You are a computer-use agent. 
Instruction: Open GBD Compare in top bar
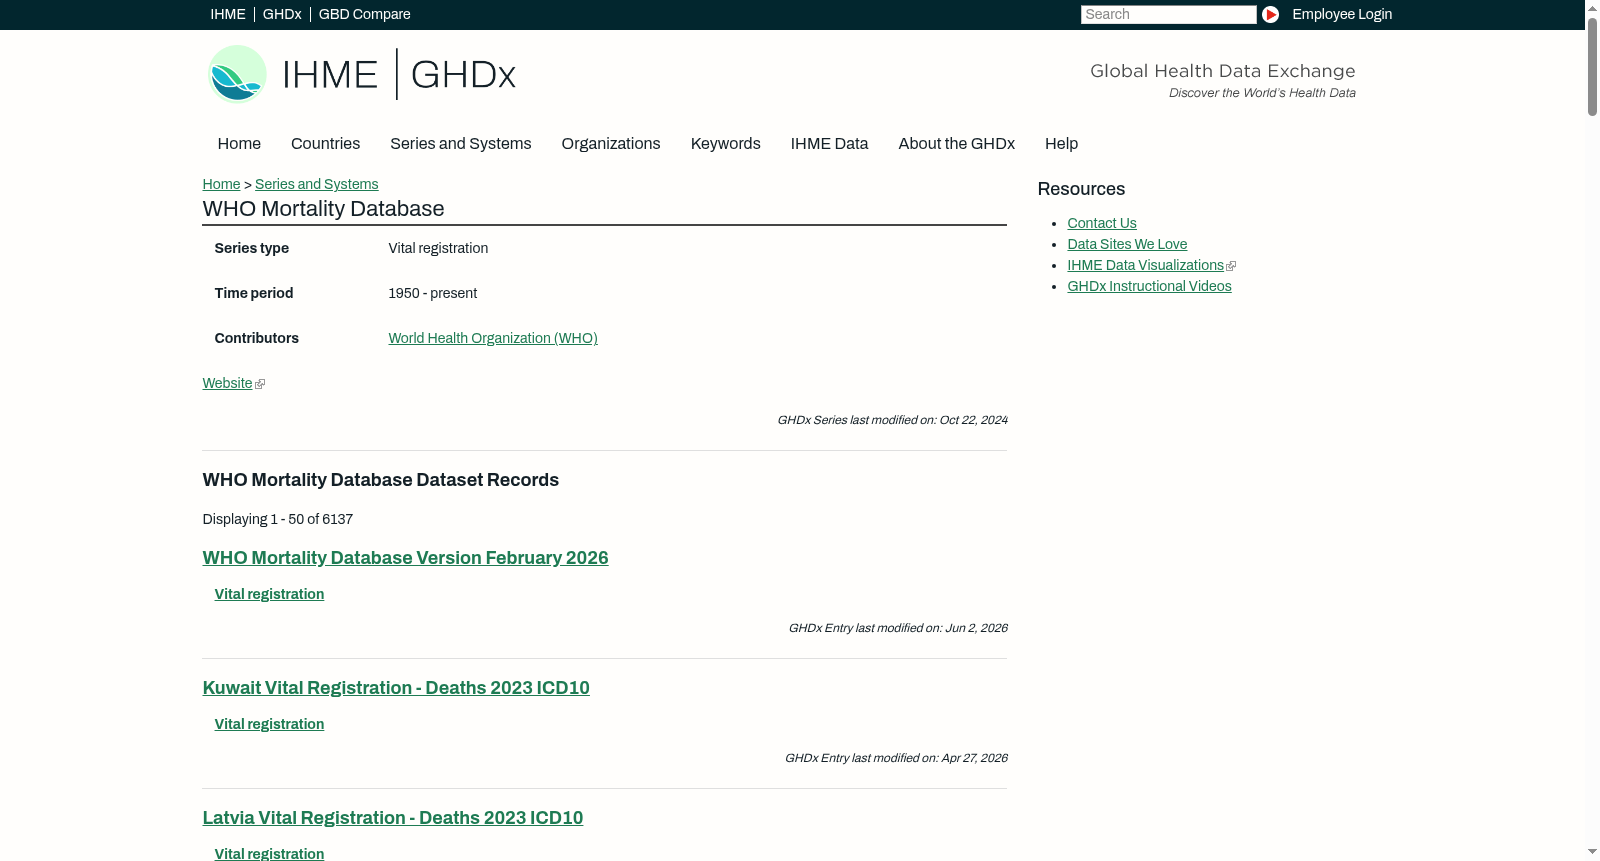coord(365,14)
